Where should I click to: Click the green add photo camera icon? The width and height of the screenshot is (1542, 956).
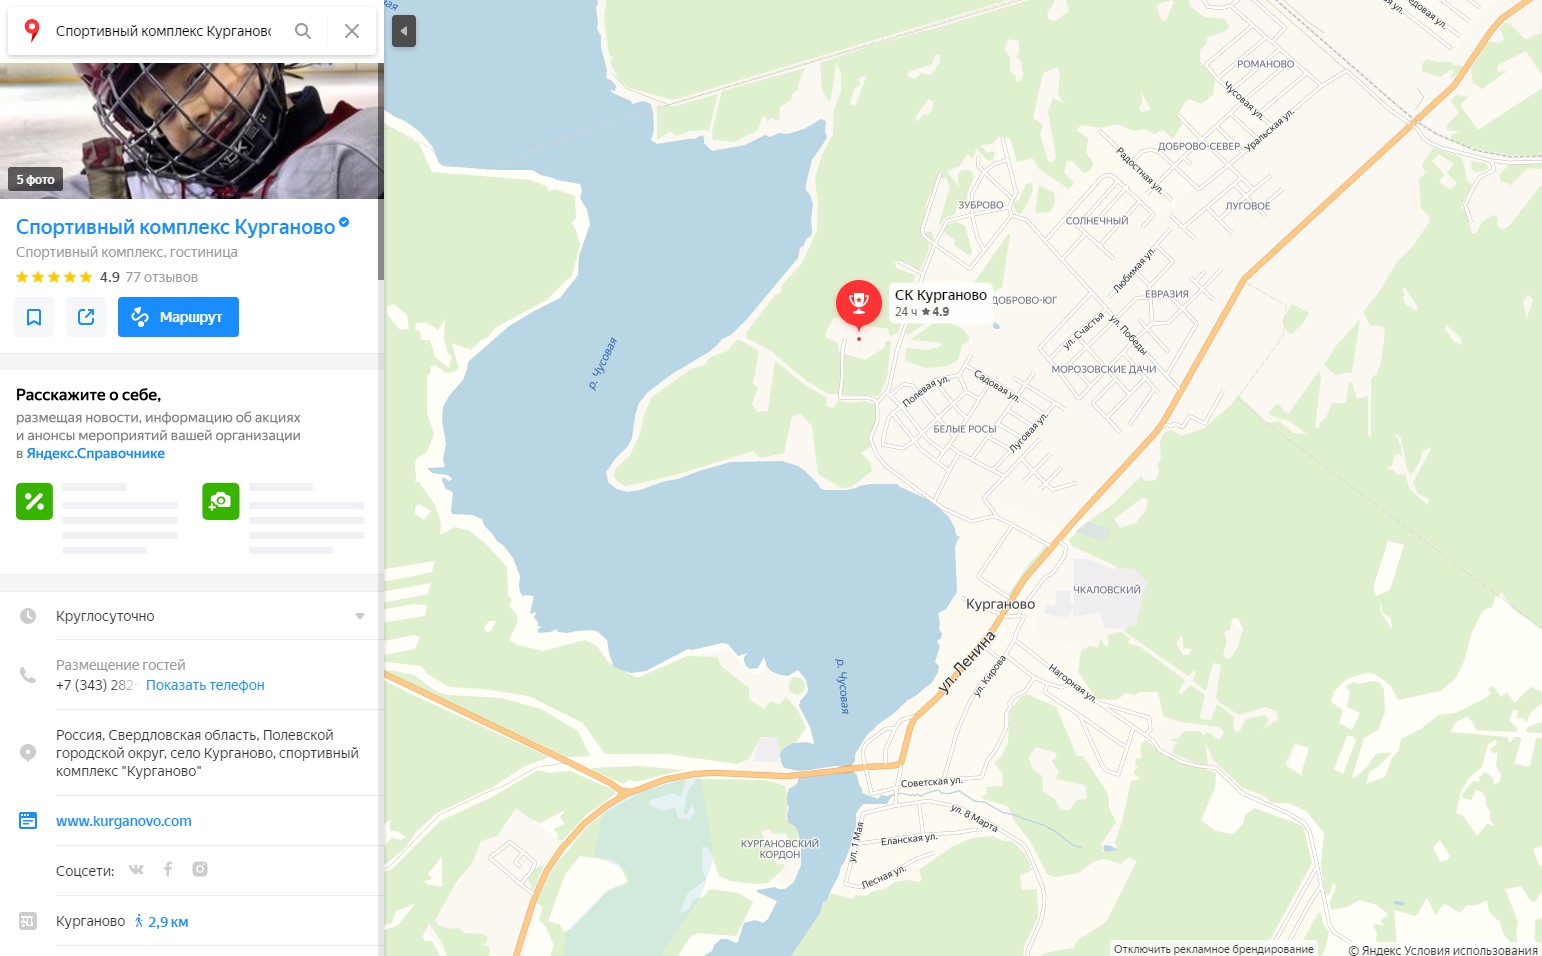coord(221,501)
